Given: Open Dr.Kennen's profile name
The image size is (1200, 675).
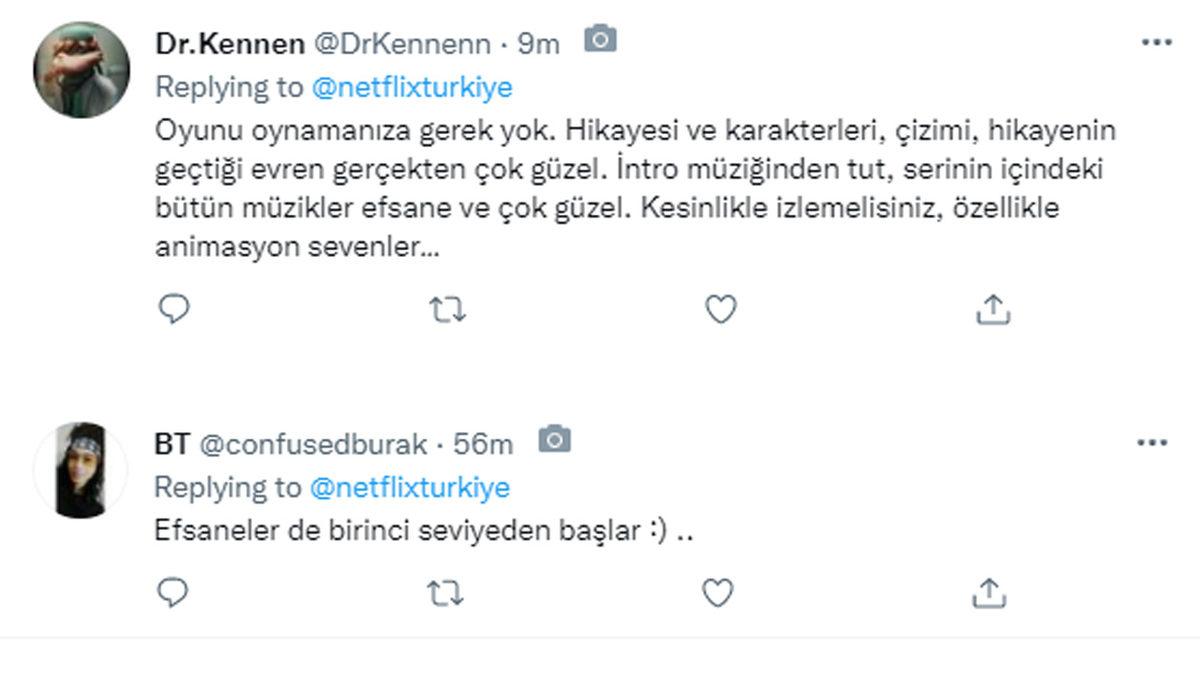Looking at the screenshot, I should [x=228, y=43].
